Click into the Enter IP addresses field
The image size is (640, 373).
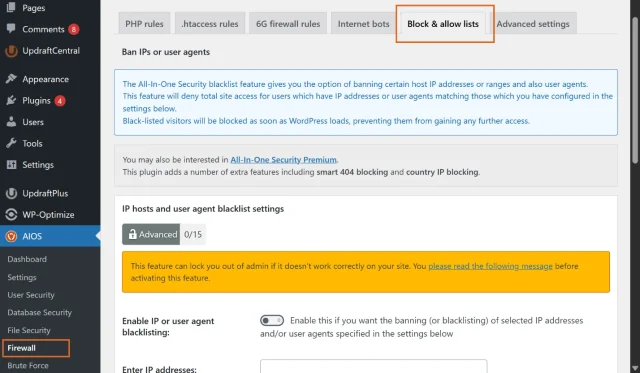pos(373,366)
